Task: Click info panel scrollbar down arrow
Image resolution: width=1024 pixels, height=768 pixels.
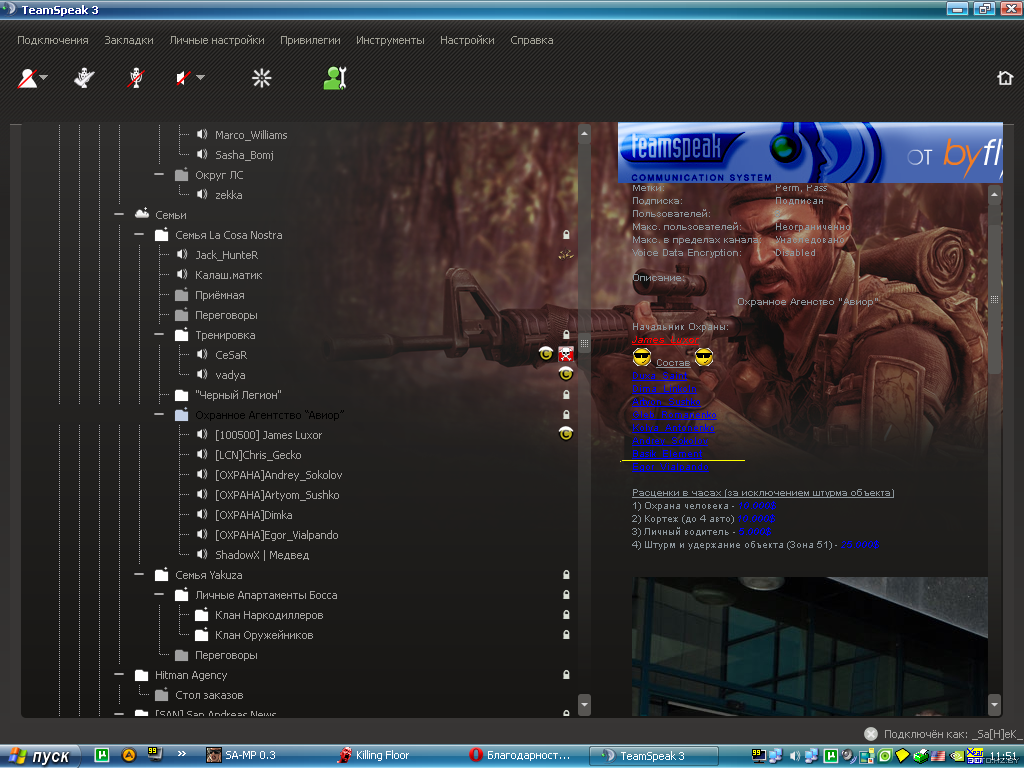Action: click(994, 705)
